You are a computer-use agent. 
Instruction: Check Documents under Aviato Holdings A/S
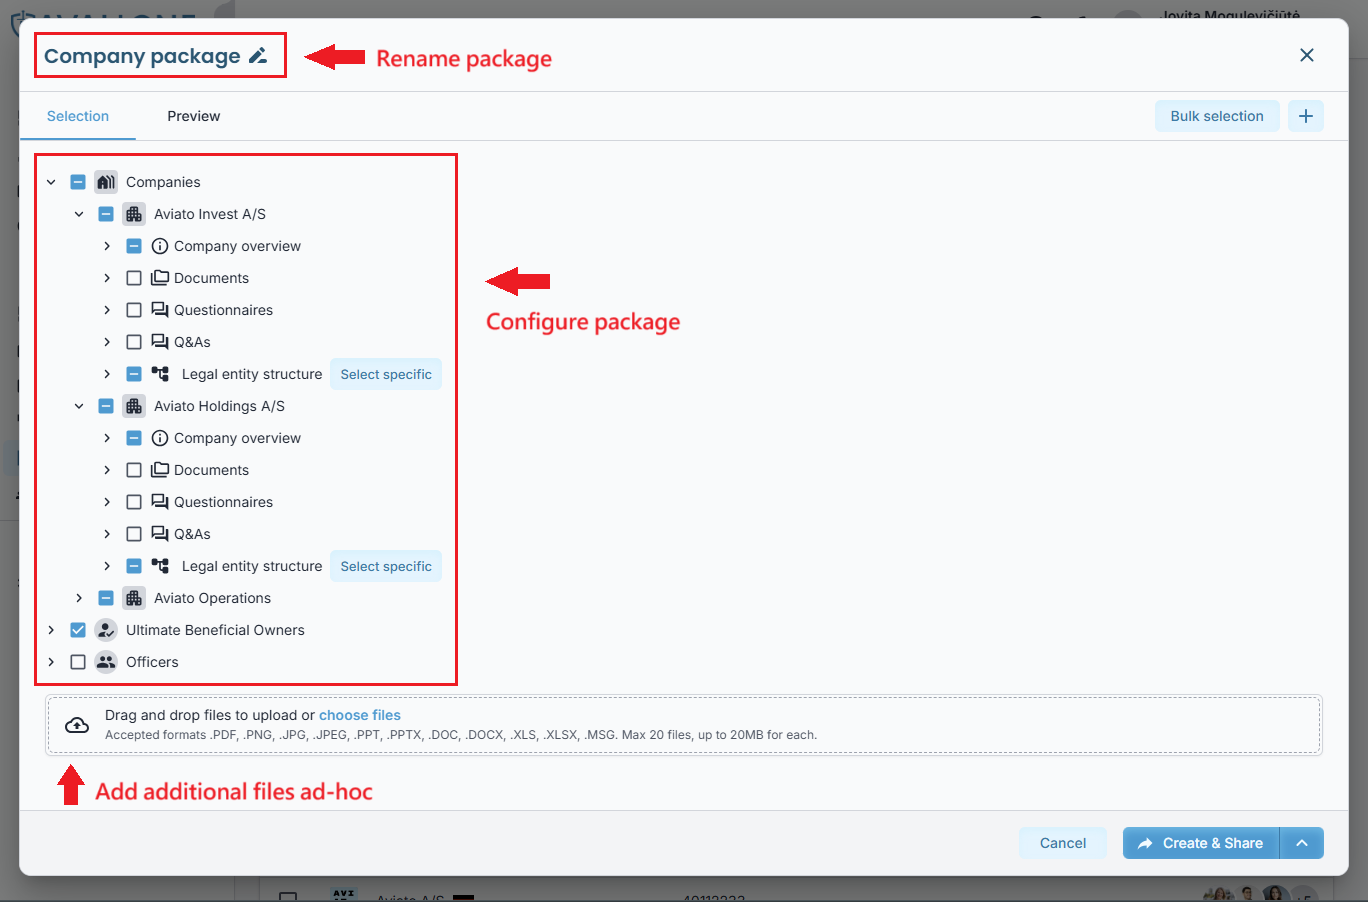(x=134, y=470)
